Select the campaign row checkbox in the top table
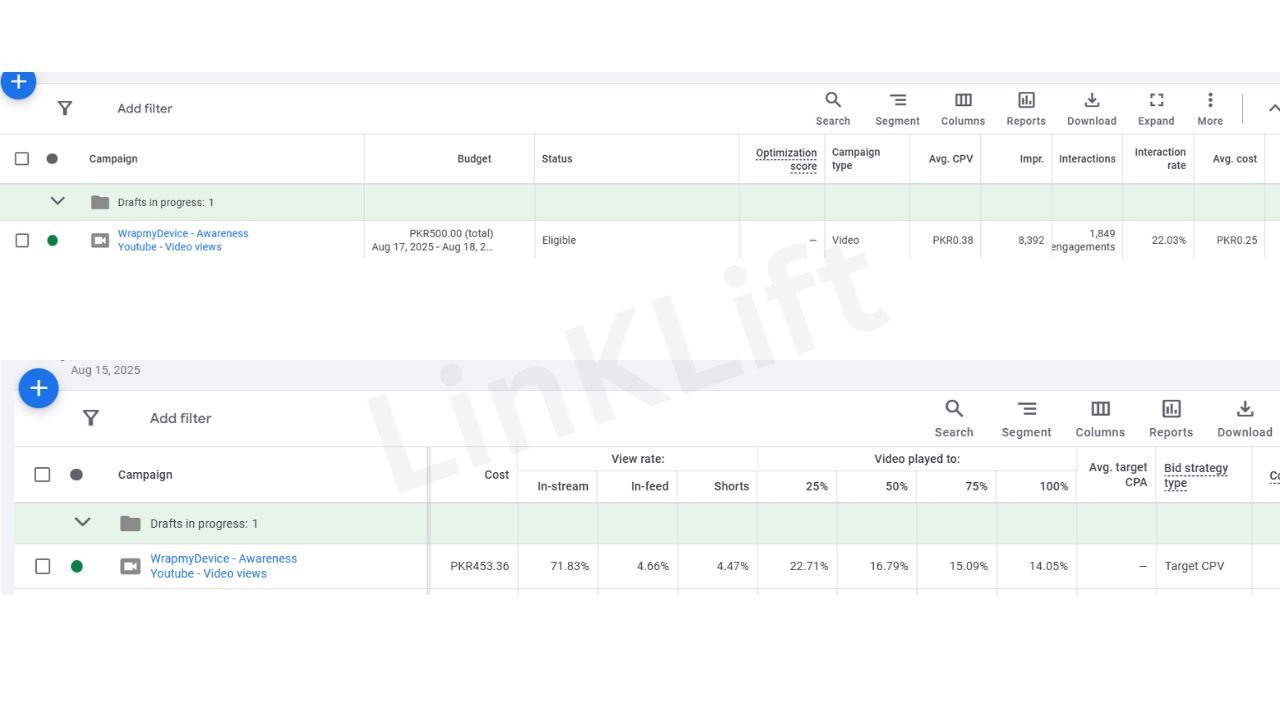The image size is (1280, 720). (22, 241)
